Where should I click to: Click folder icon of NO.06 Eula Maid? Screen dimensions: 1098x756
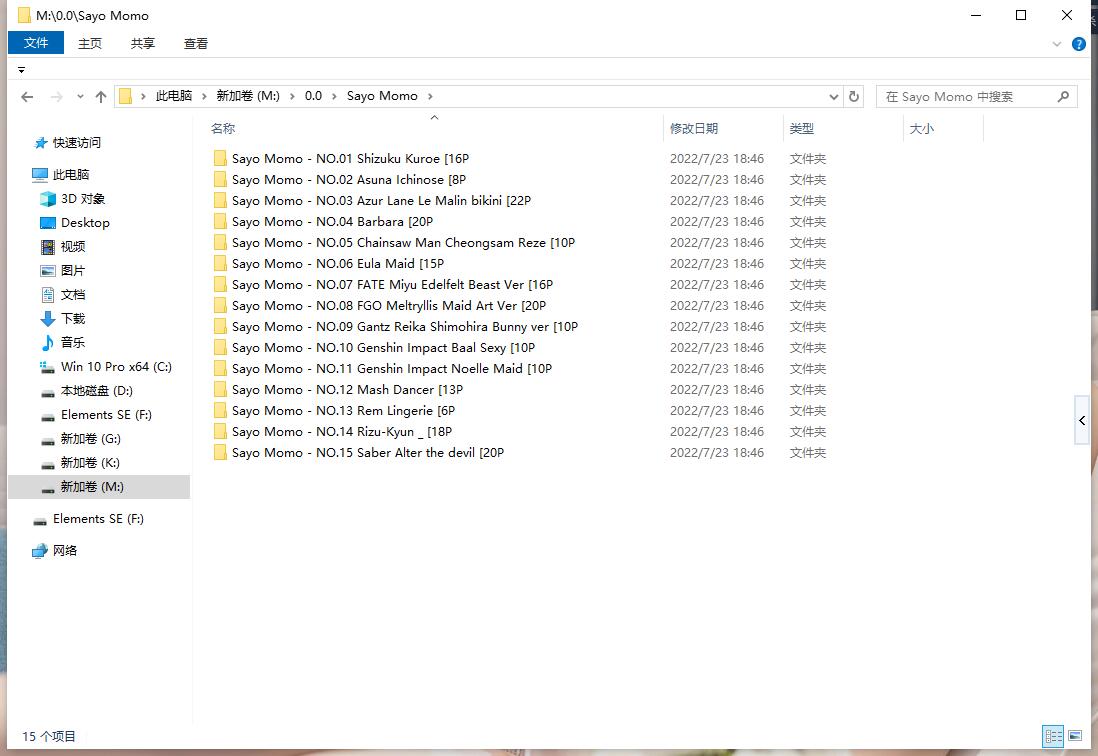click(x=220, y=263)
